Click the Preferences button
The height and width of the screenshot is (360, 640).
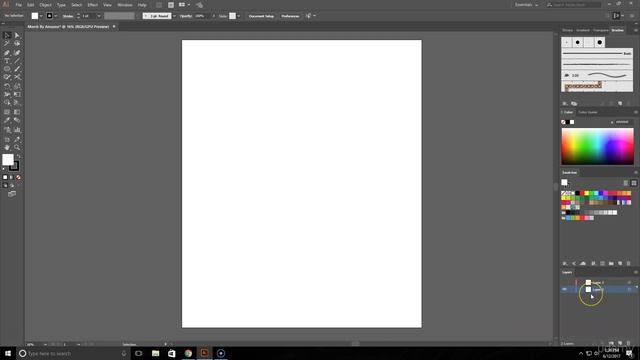click(x=290, y=16)
